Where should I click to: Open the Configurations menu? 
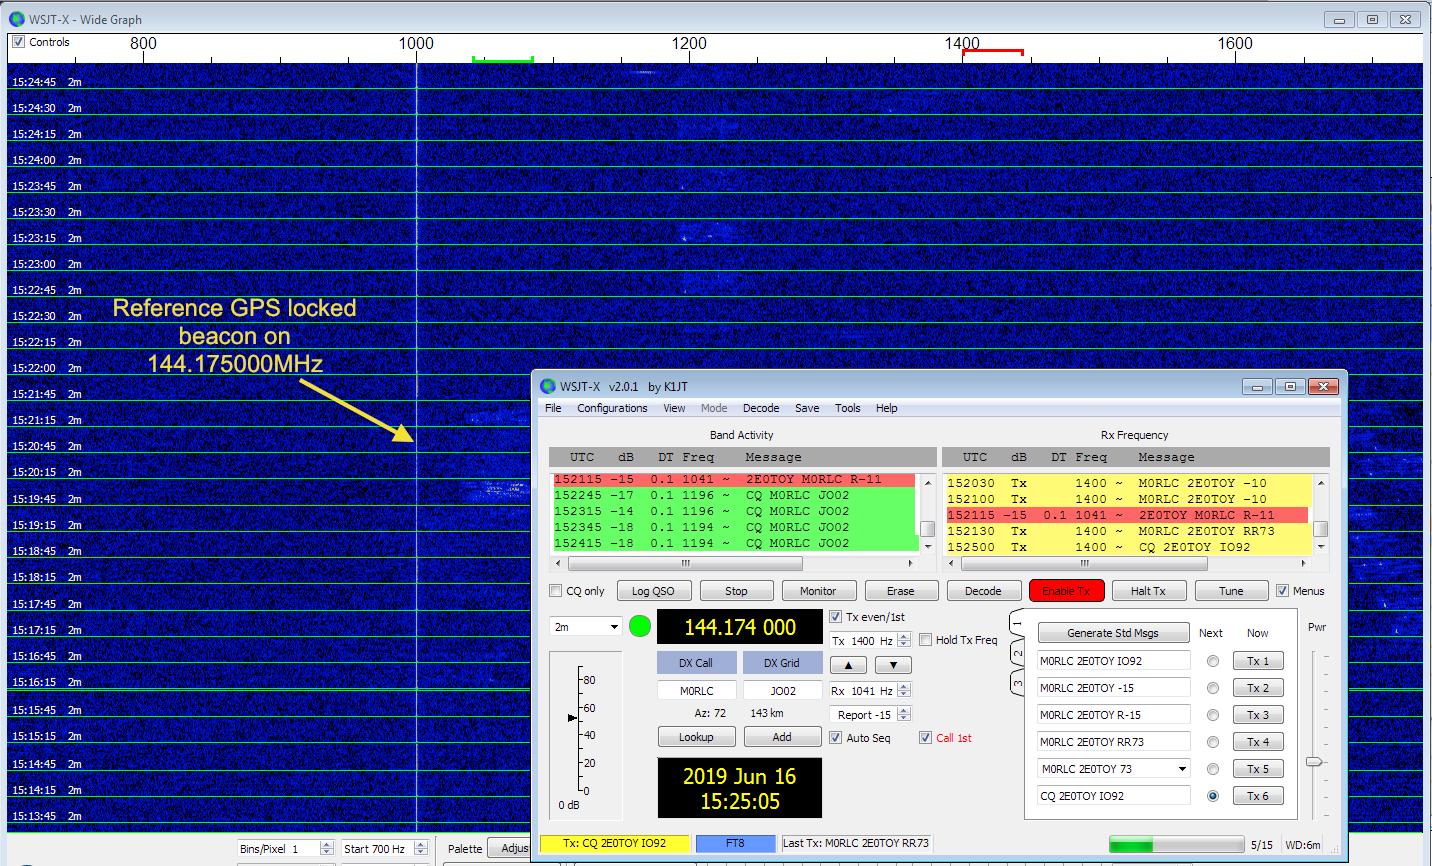612,408
